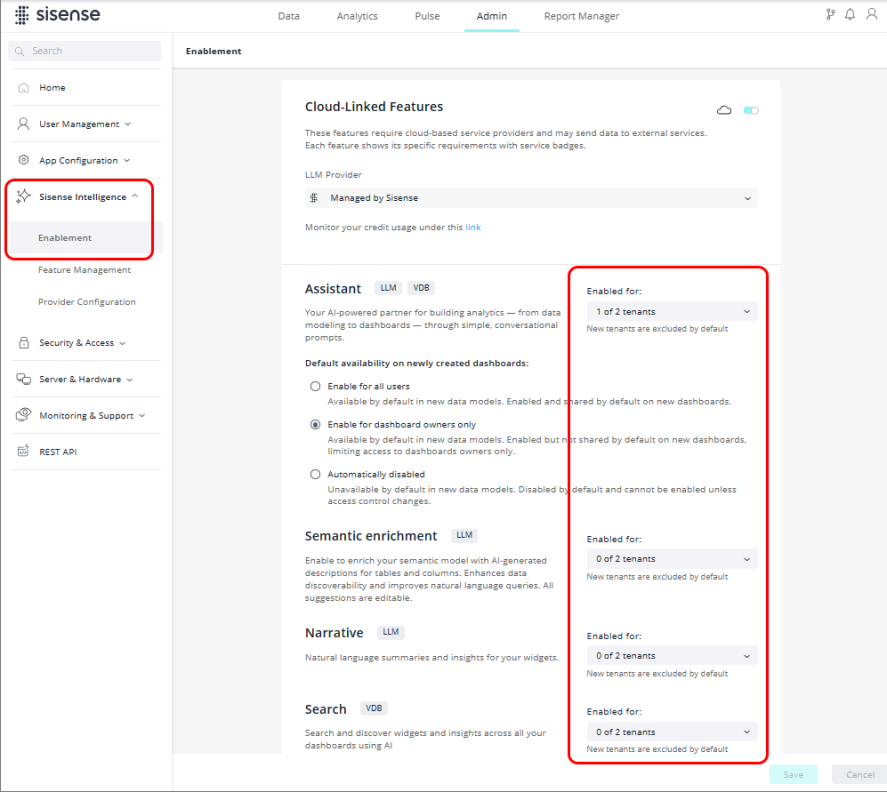Screen dimensions: 887x792
Task: Open Semantic enrichment tenants dropdown
Action: coord(672,559)
